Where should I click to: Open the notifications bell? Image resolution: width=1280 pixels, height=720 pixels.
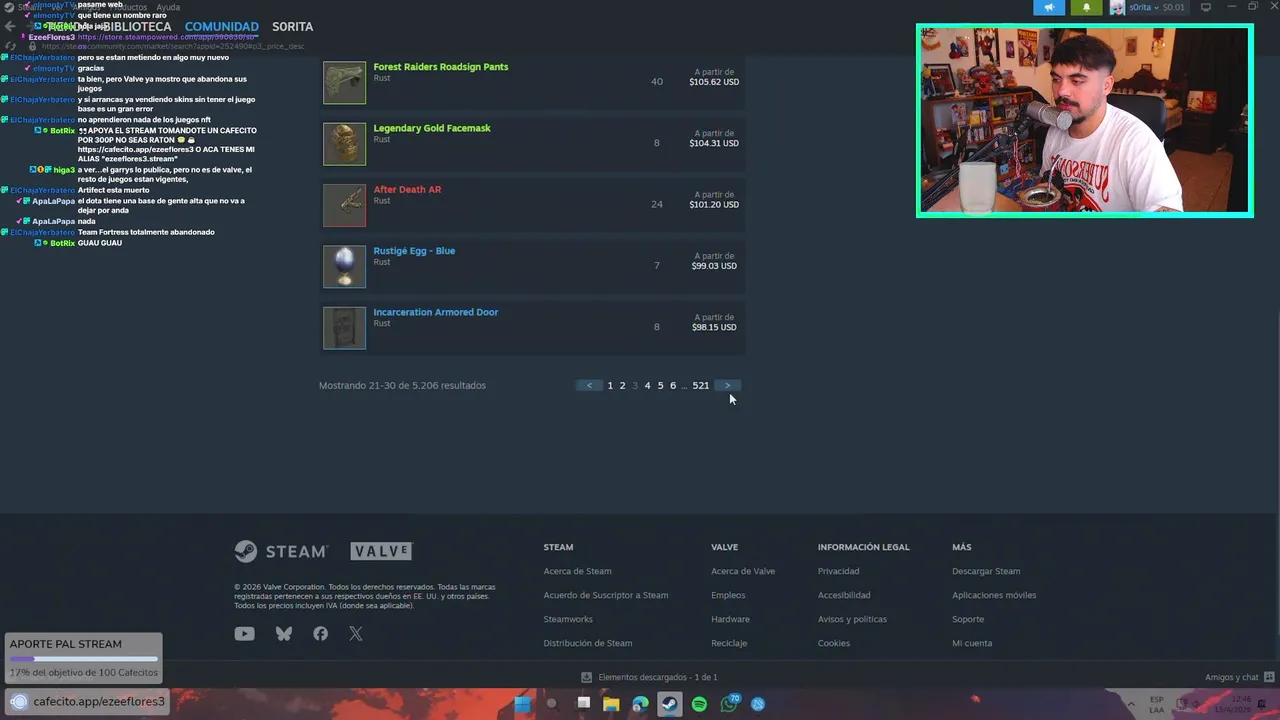pos(1086,7)
